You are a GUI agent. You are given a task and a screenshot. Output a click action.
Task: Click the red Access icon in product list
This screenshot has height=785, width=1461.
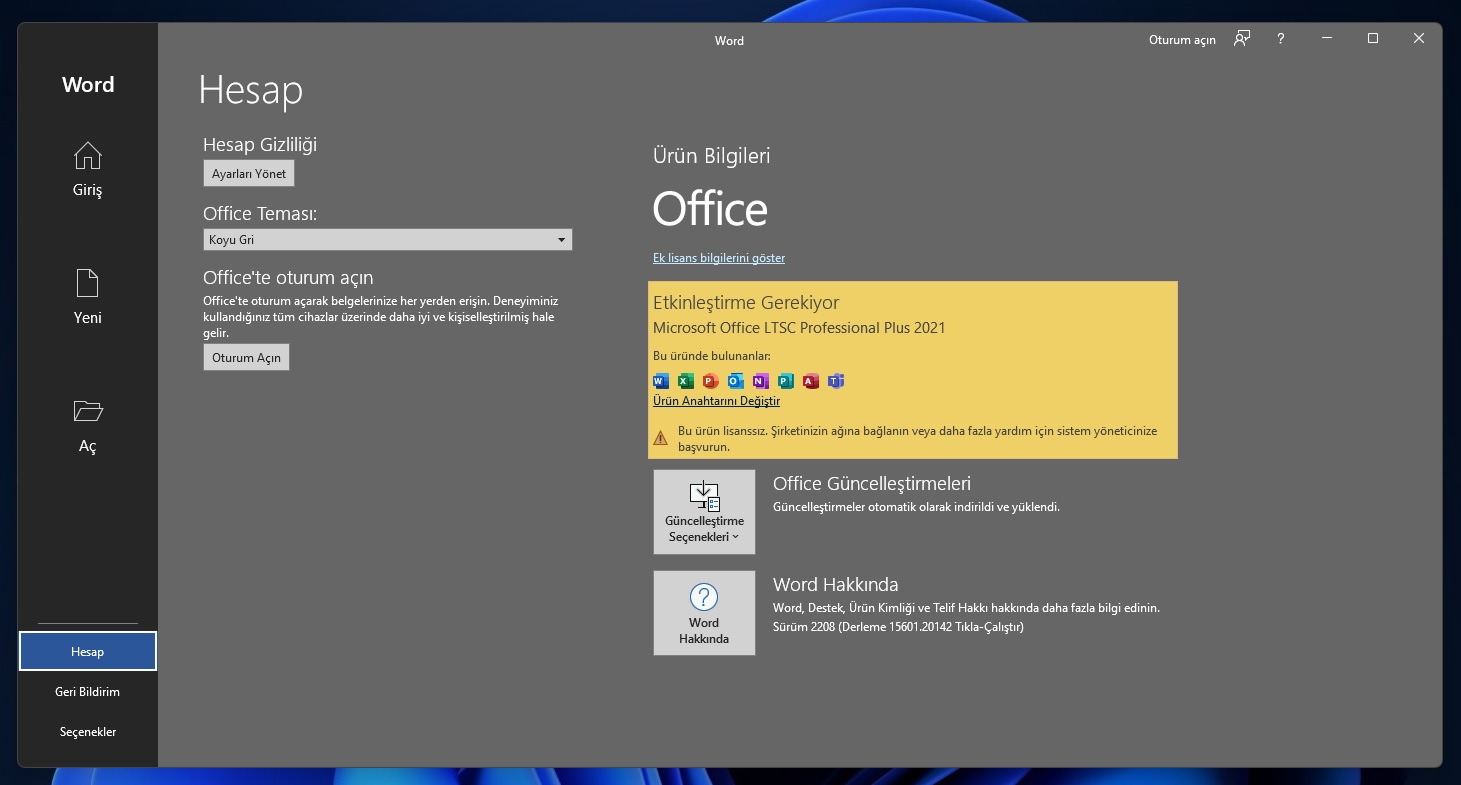coord(810,381)
